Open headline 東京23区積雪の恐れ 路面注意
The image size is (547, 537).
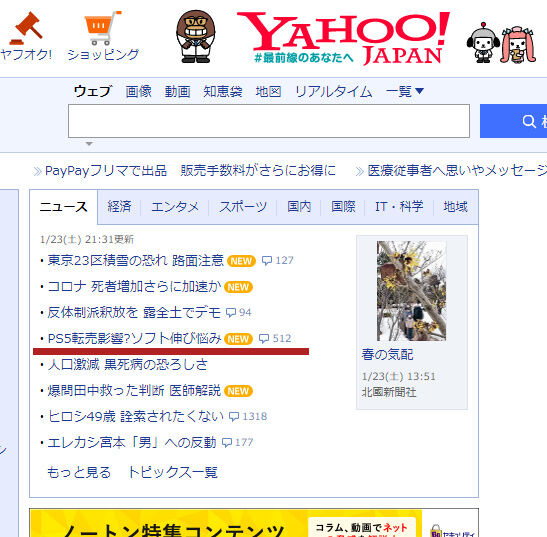135,261
